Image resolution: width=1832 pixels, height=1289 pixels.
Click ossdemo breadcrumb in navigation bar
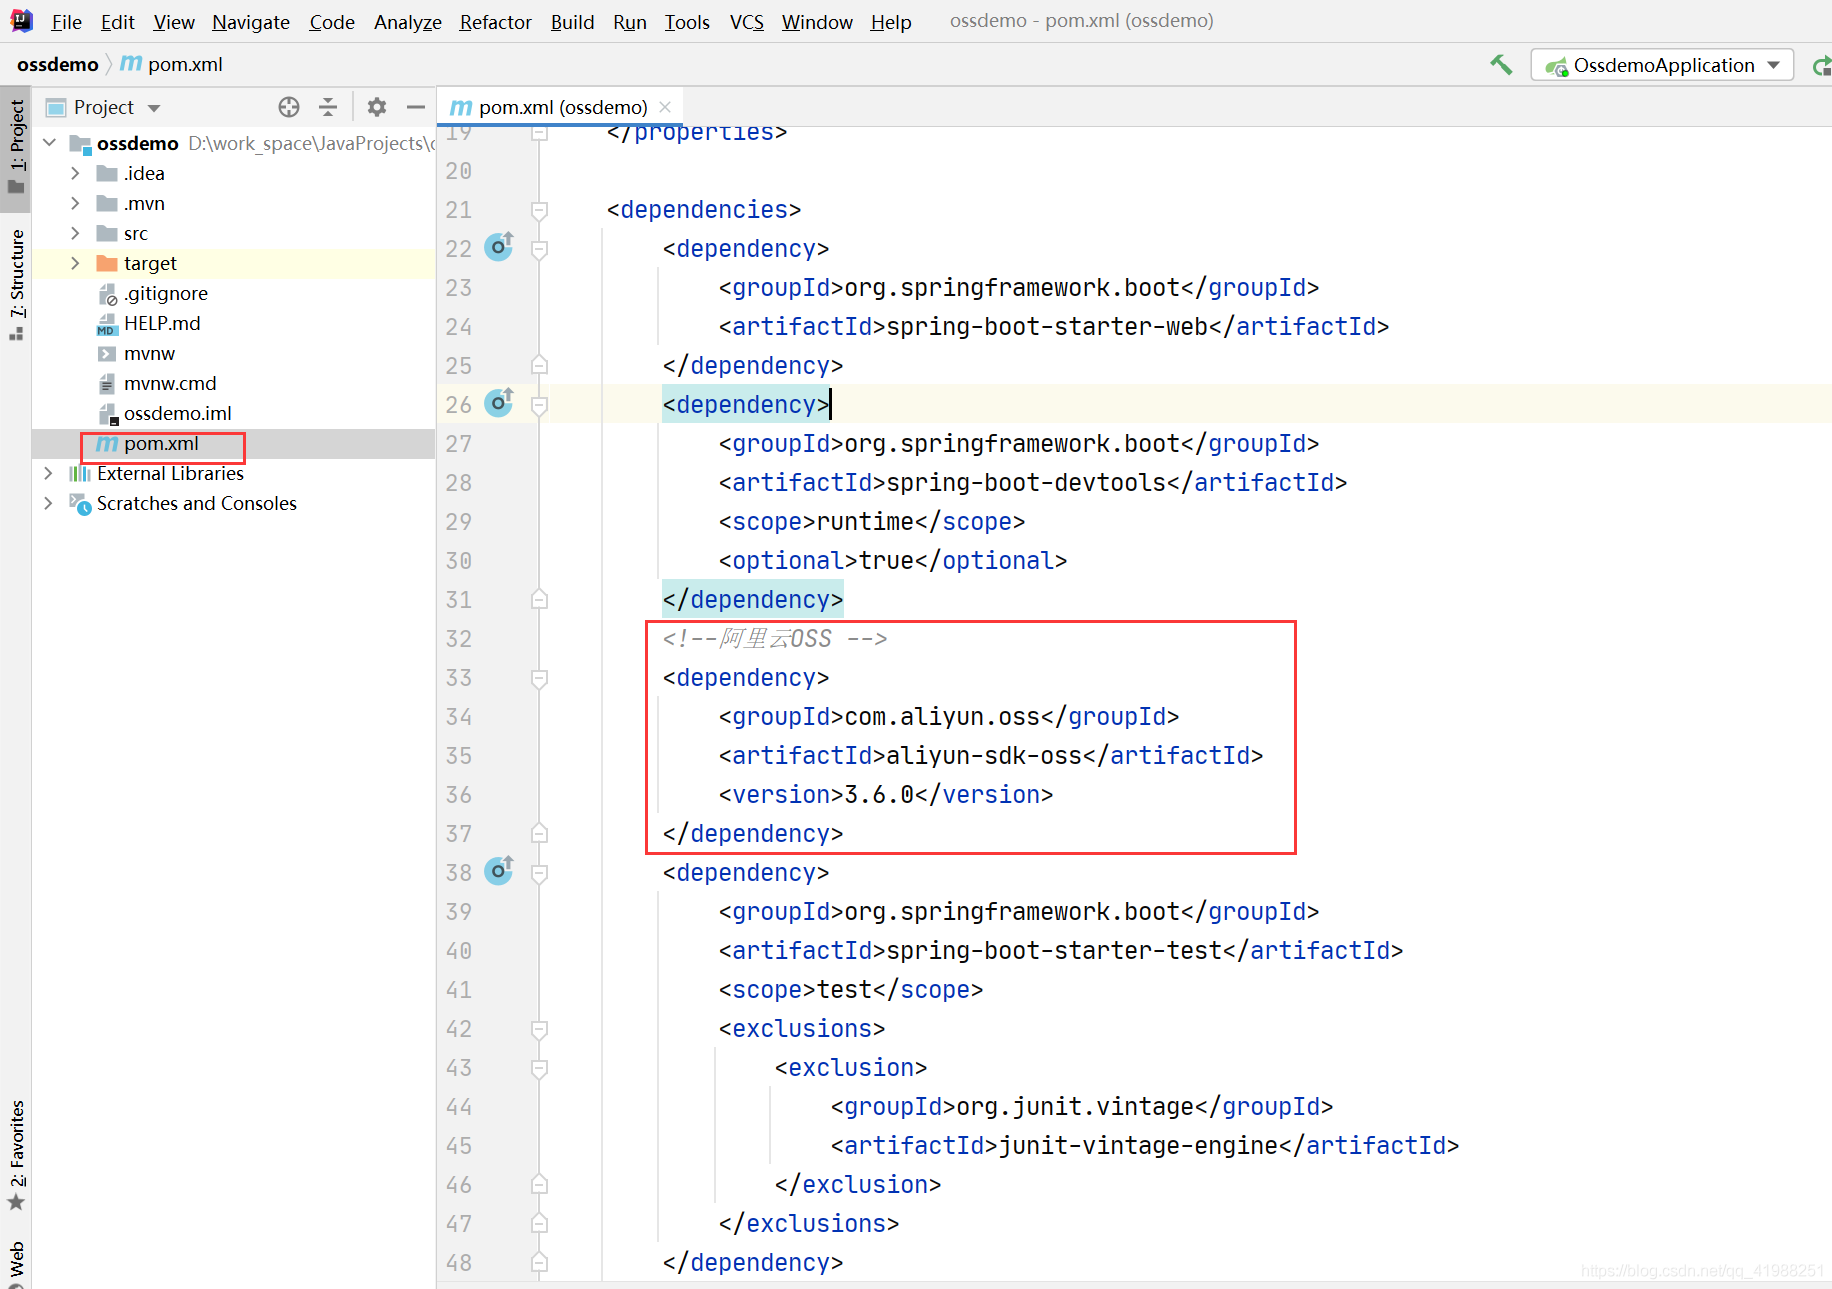58,65
